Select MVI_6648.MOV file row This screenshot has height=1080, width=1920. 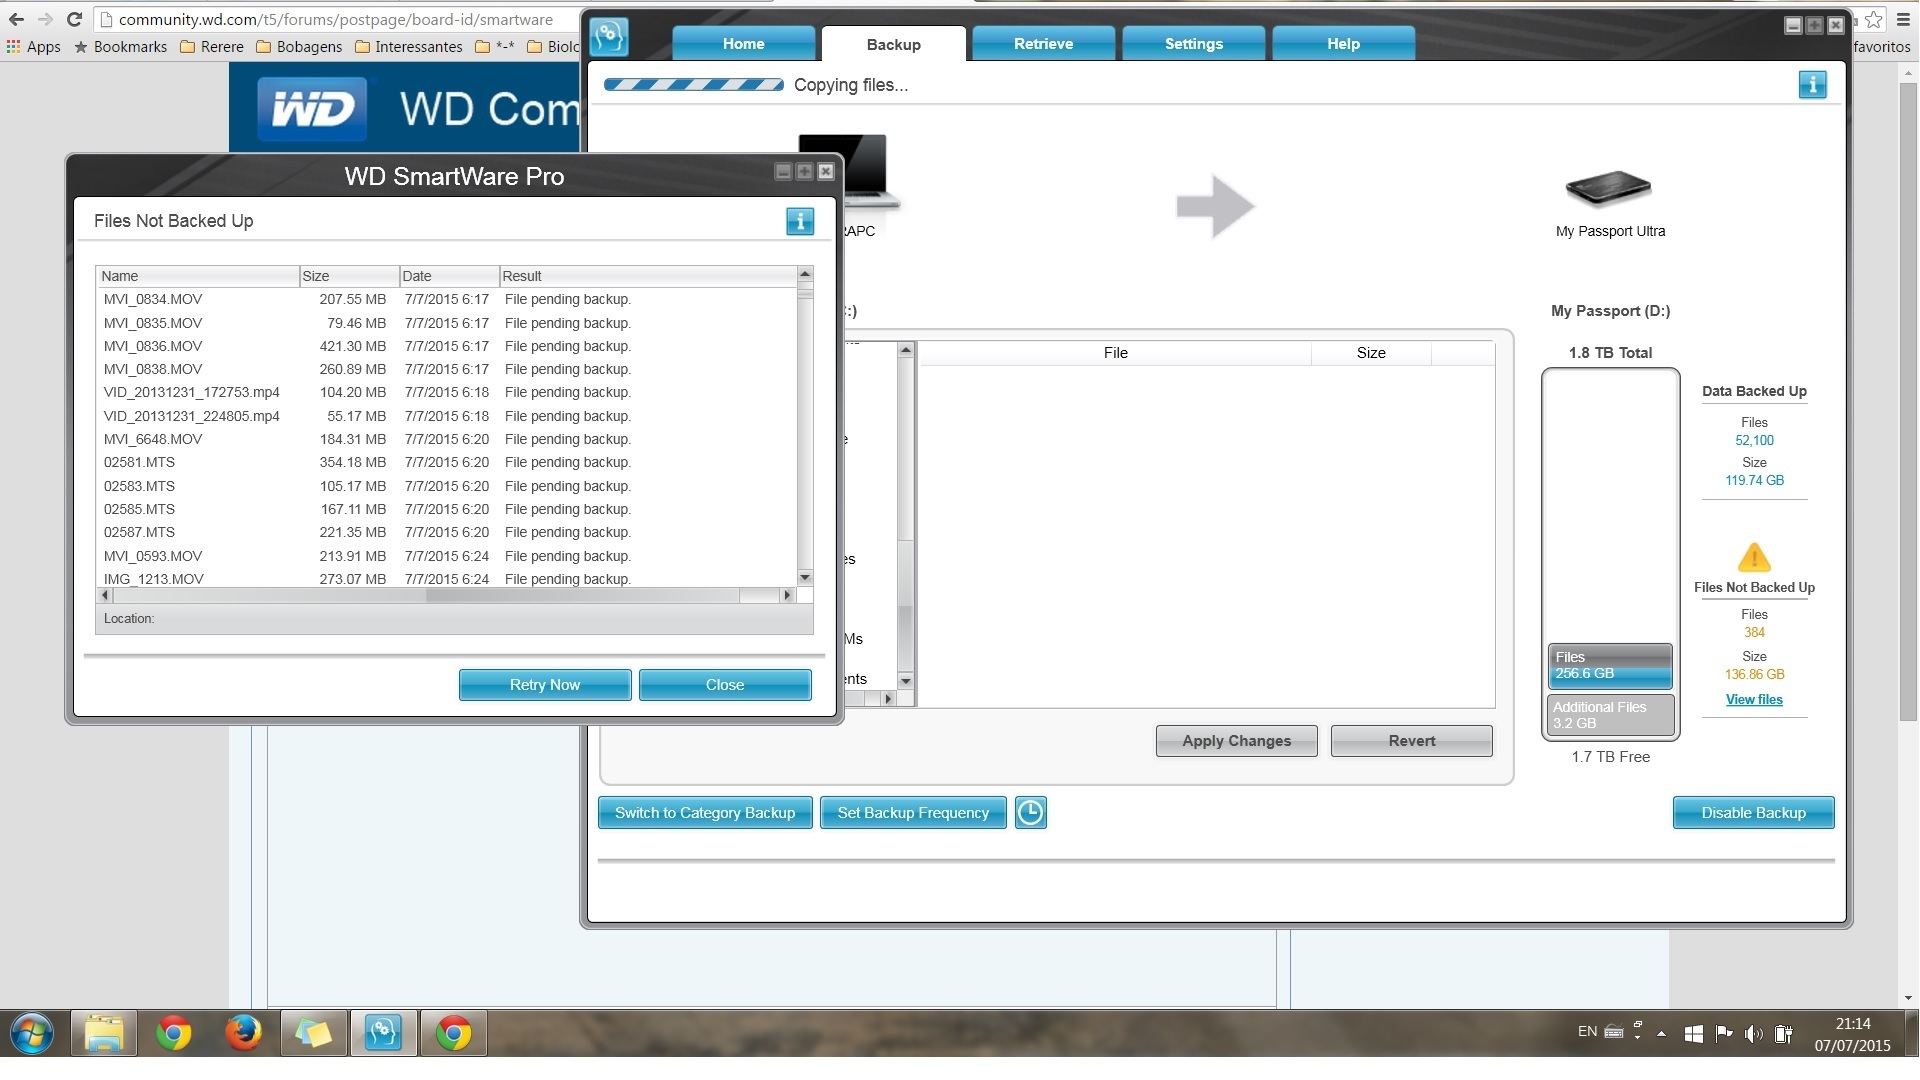click(447, 439)
